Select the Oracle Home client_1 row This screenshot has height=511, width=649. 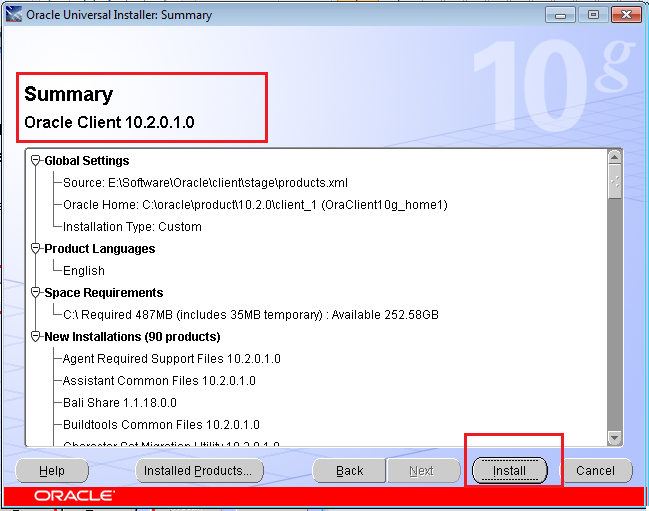pyautogui.click(x=255, y=205)
